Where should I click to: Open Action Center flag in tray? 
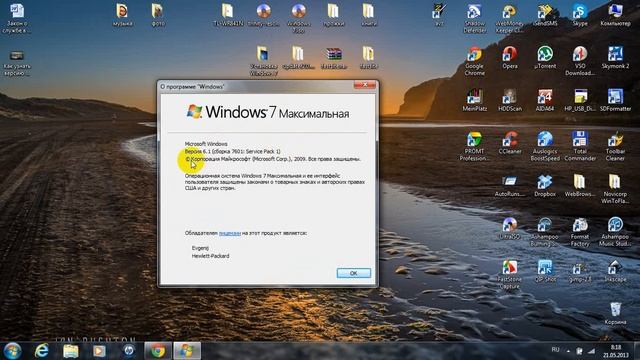pyautogui.click(x=579, y=351)
